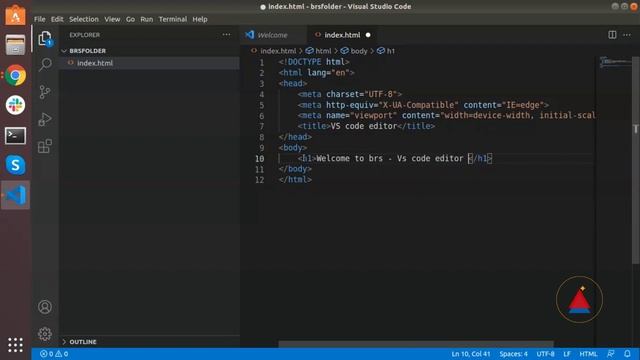Screen dimensions: 640x360
Task: Click the Split Editor Right icon
Action: 612,35
